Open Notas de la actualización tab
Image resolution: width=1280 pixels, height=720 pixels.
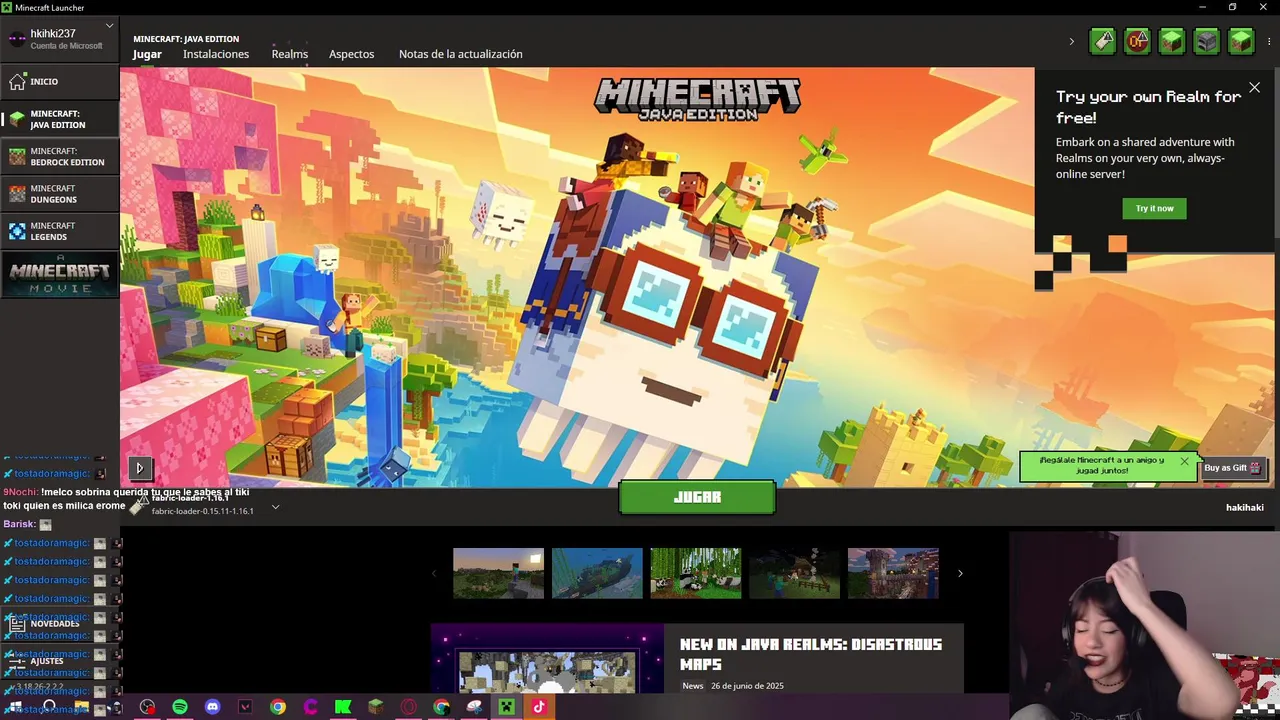pyautogui.click(x=460, y=54)
